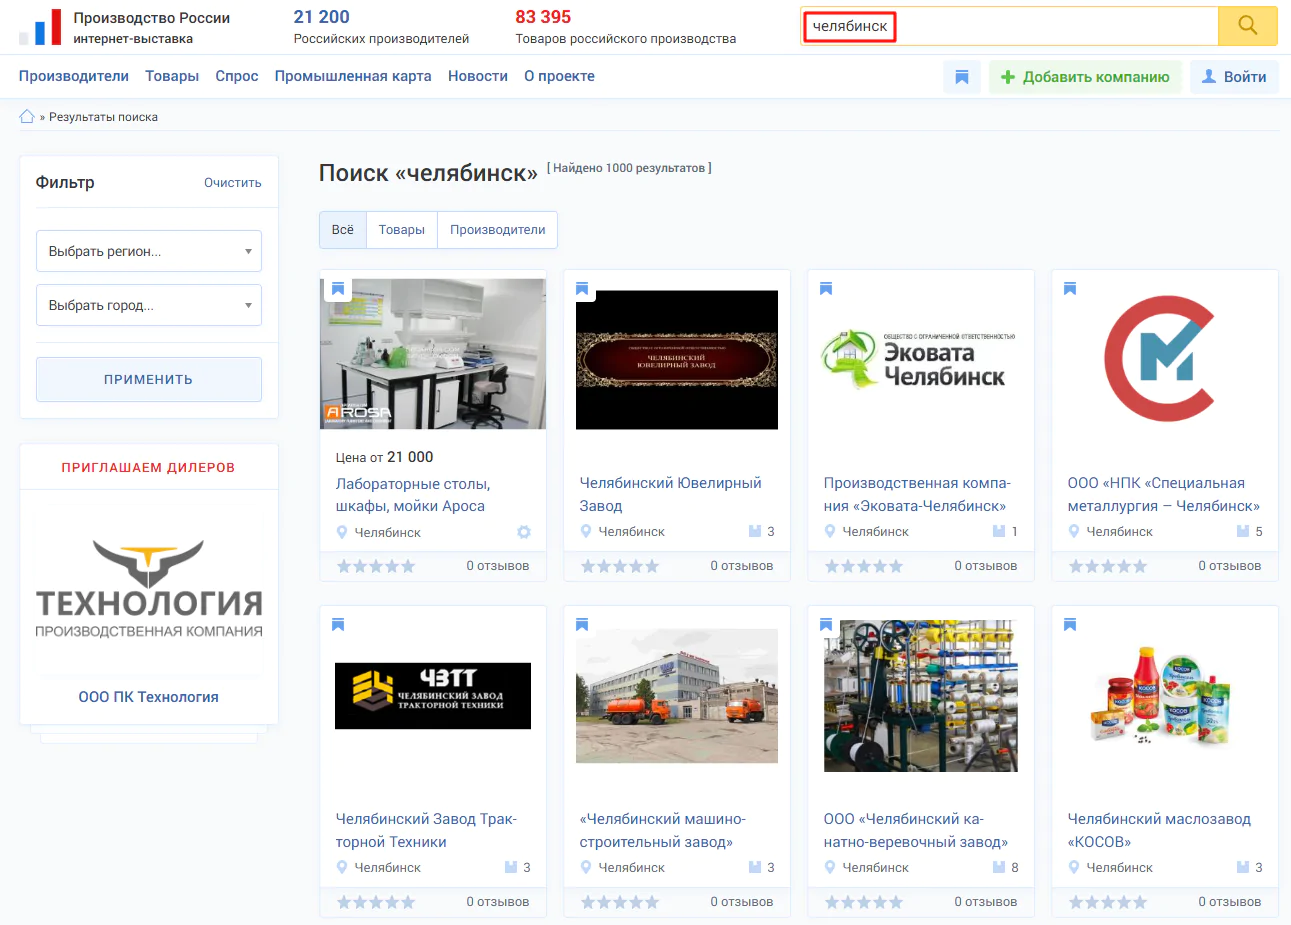Click the 0 отзывов on Эковата card
The height and width of the screenshot is (925, 1291).
[x=986, y=566]
